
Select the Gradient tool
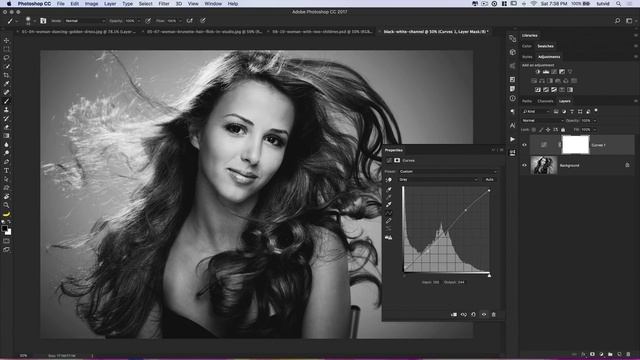coord(6,136)
